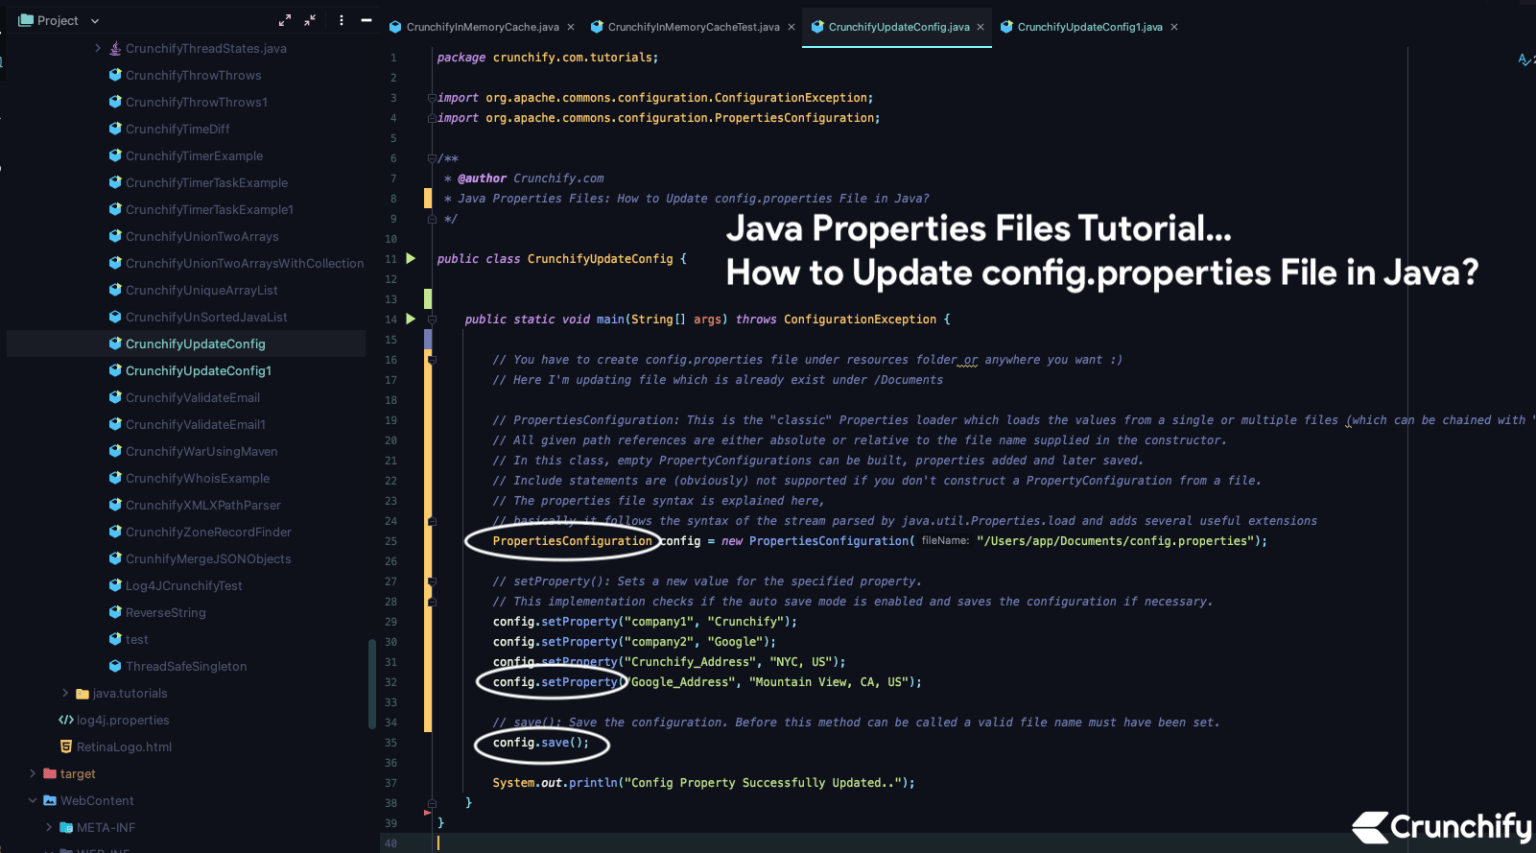
Task: Collapse the main method using its fold arrow
Action: [430, 319]
